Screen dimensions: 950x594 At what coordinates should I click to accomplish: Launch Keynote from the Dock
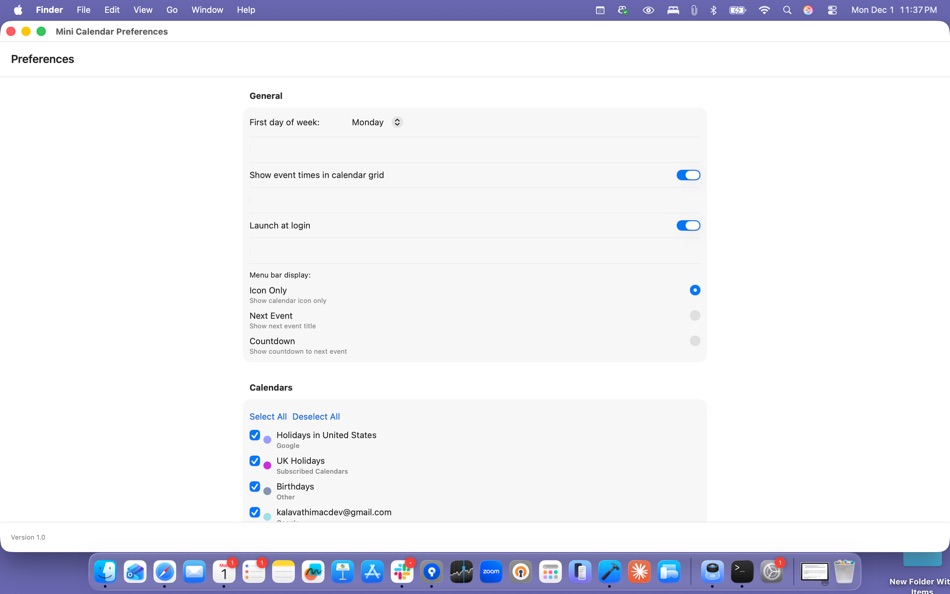click(342, 572)
